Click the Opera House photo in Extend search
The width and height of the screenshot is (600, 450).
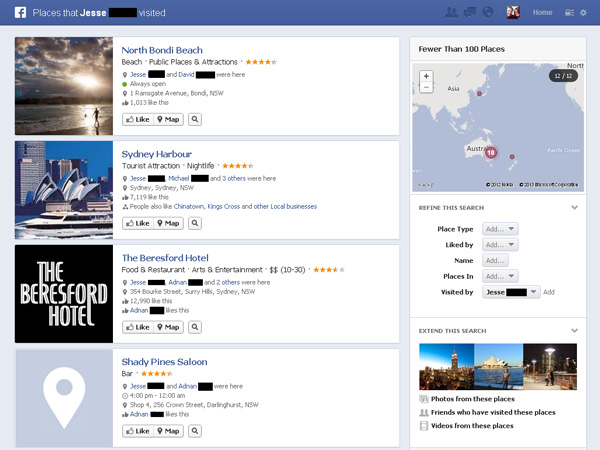(499, 367)
